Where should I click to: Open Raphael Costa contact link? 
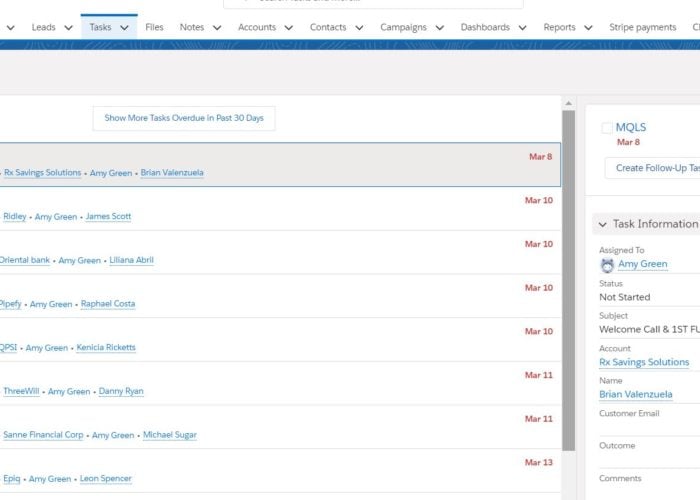108,304
